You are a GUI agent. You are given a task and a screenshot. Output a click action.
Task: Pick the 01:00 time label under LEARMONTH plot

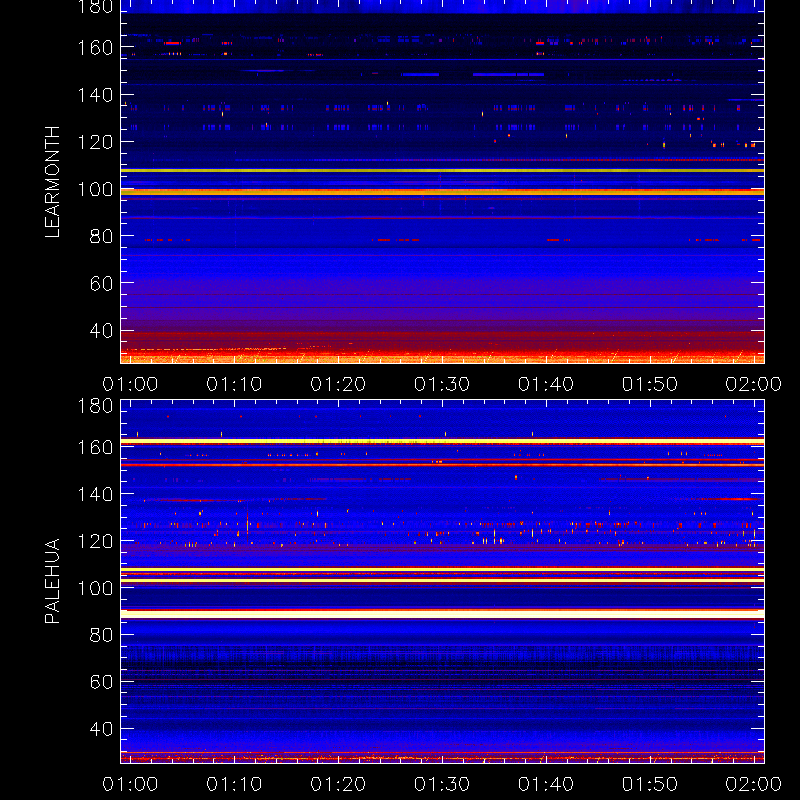point(130,384)
